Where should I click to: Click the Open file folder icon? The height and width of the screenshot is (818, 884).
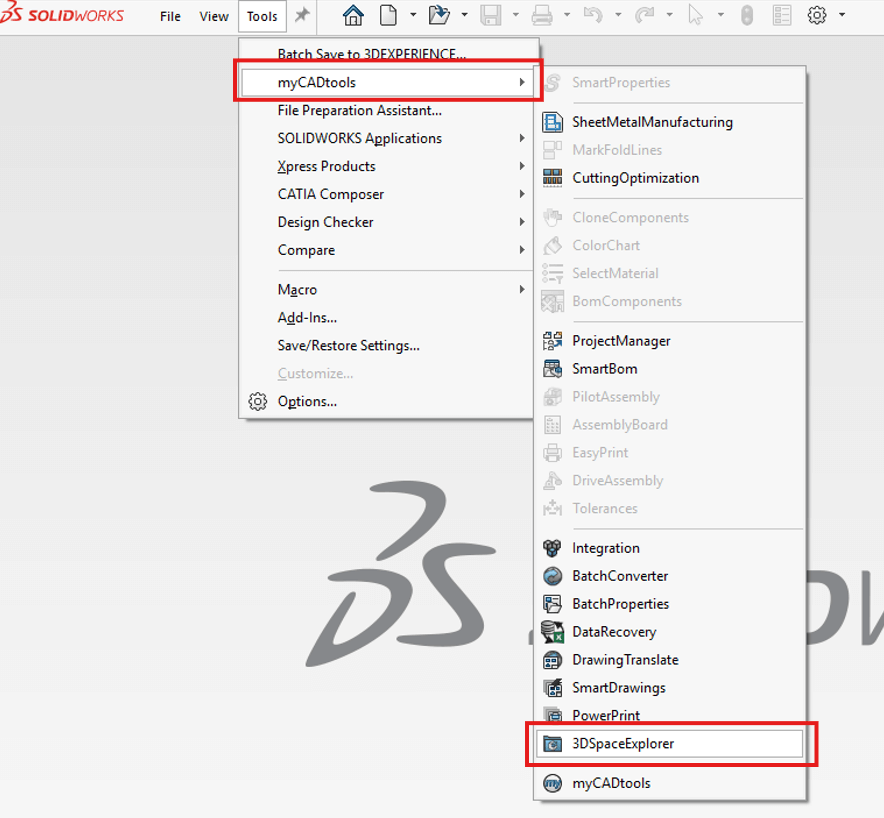coord(438,15)
